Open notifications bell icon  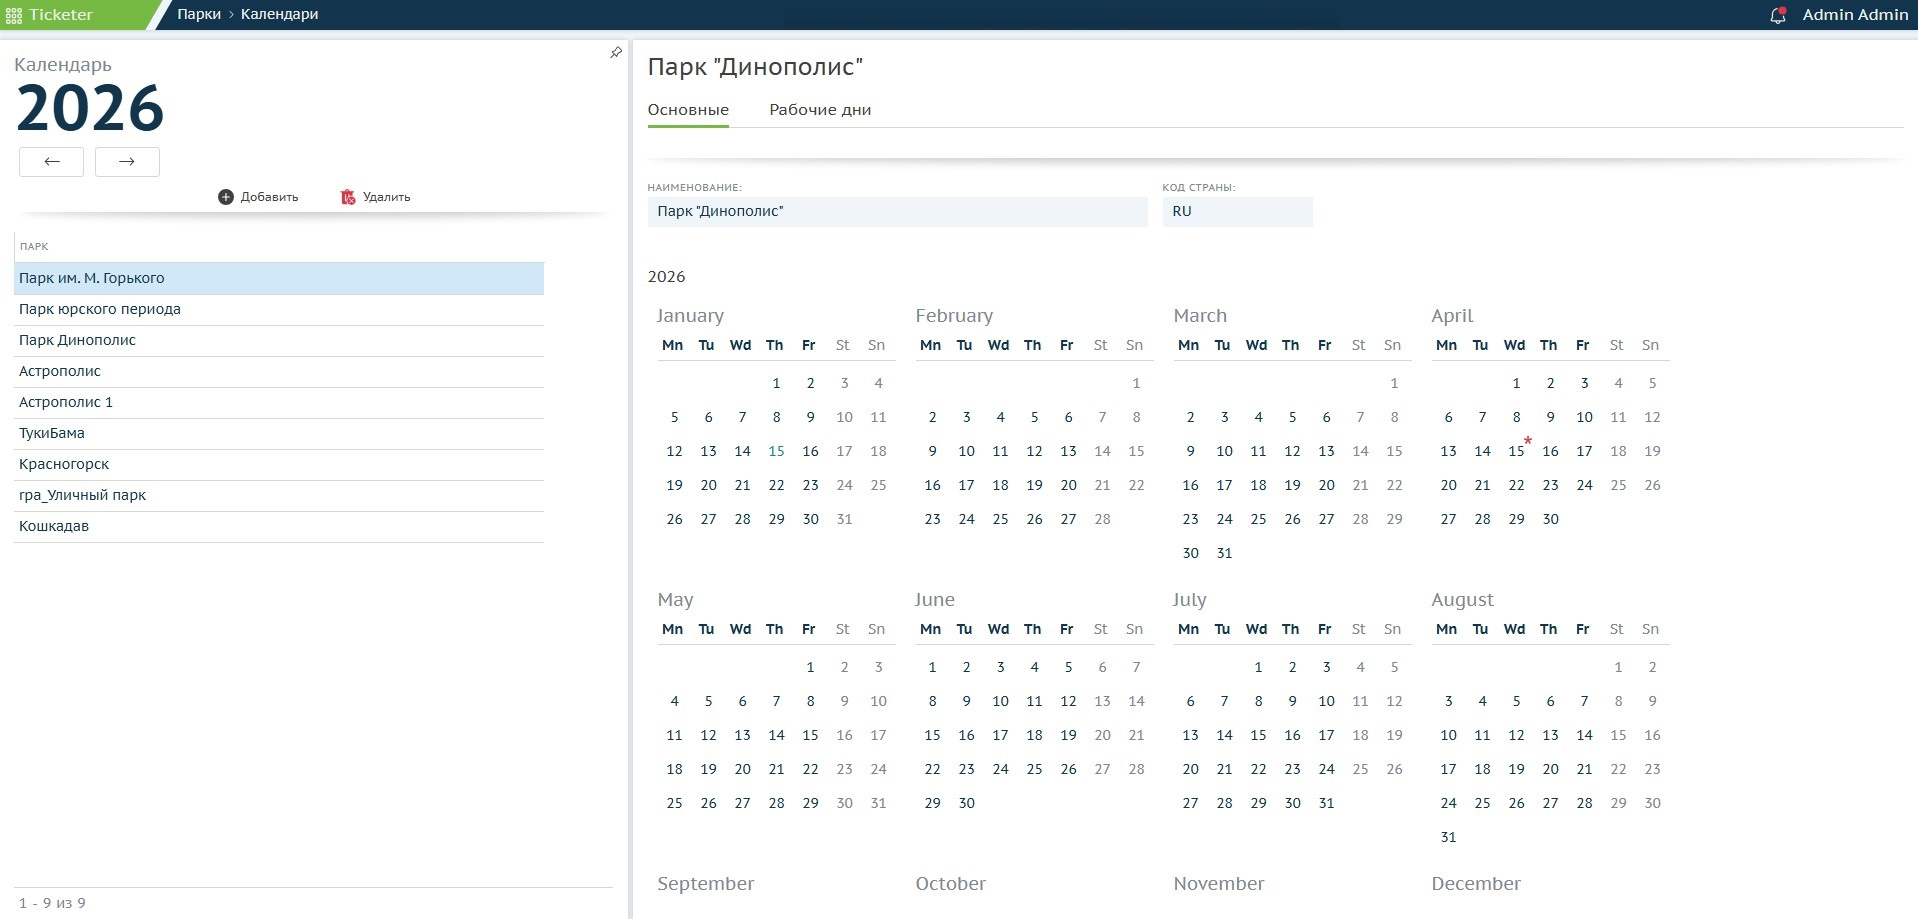tap(1777, 15)
